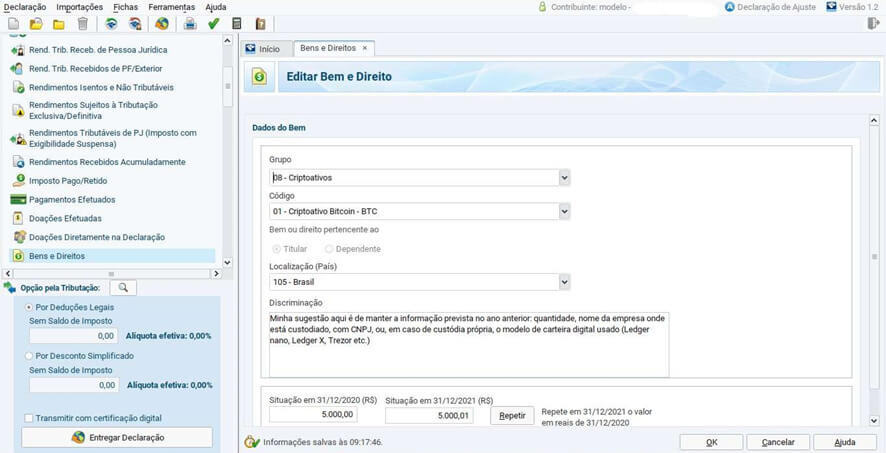Click the green checkmark verify icon
This screenshot has height=453, width=886.
pos(213,24)
